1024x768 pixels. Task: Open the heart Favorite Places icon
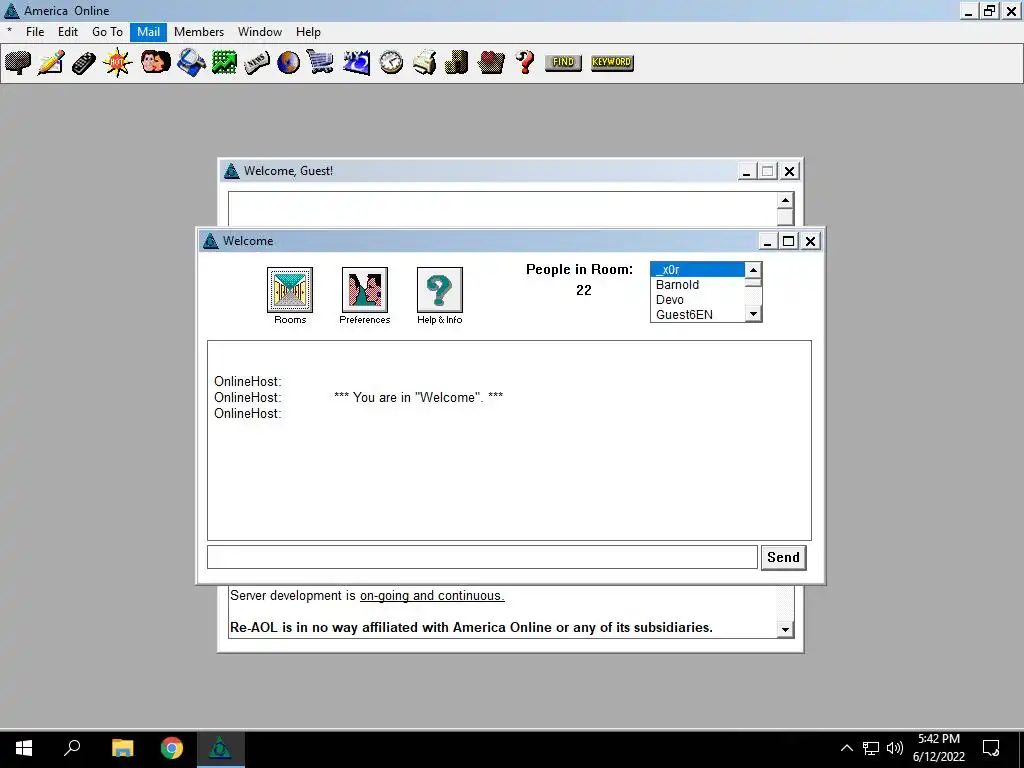click(x=491, y=63)
